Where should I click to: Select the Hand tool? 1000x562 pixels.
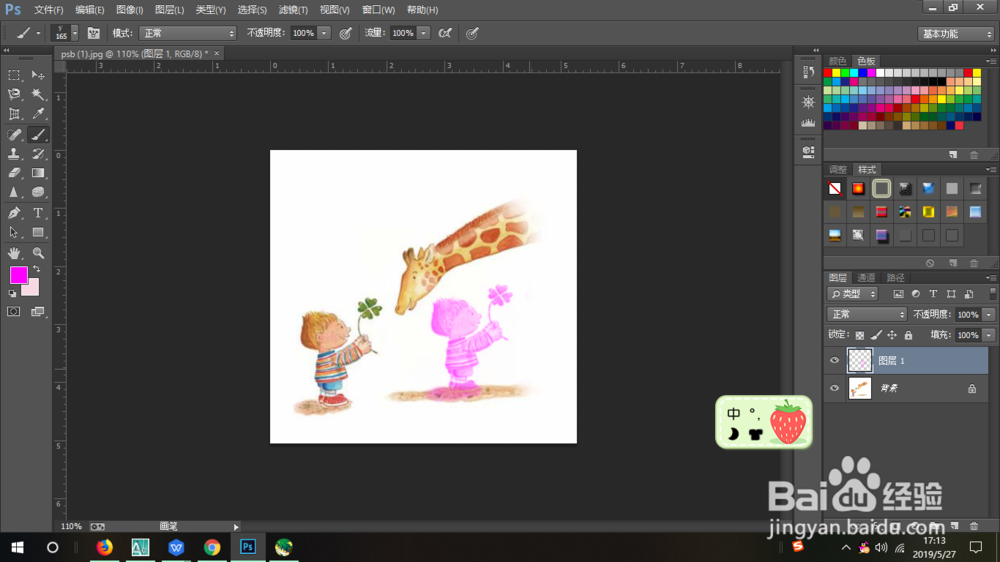click(x=13, y=253)
